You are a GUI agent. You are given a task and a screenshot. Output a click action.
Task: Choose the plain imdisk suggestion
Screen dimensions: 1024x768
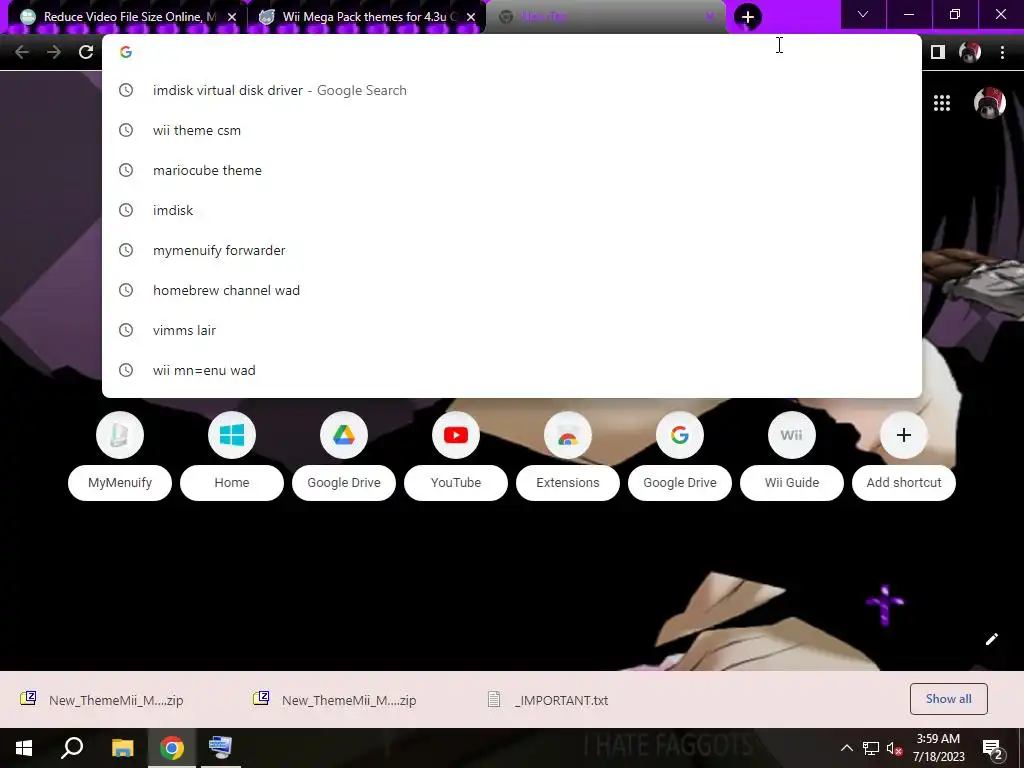(x=512, y=210)
